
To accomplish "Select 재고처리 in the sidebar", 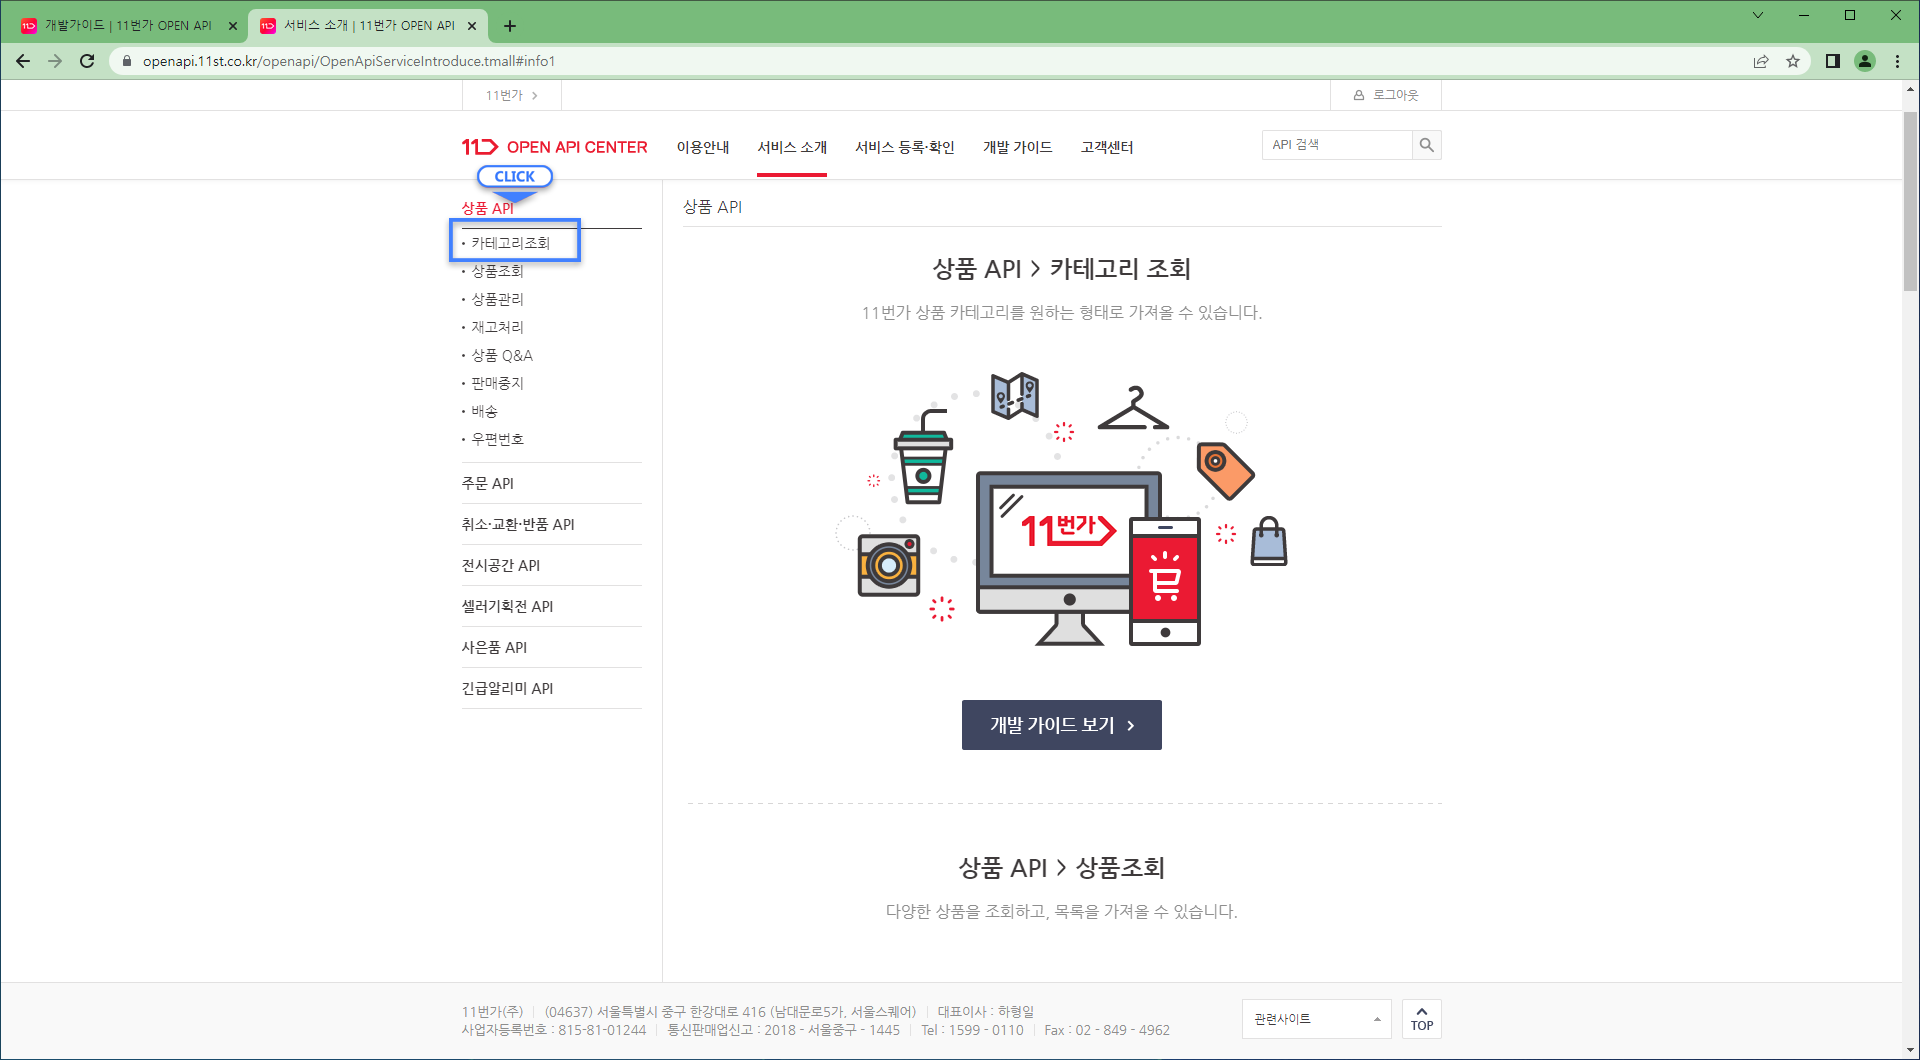I will tap(497, 327).
